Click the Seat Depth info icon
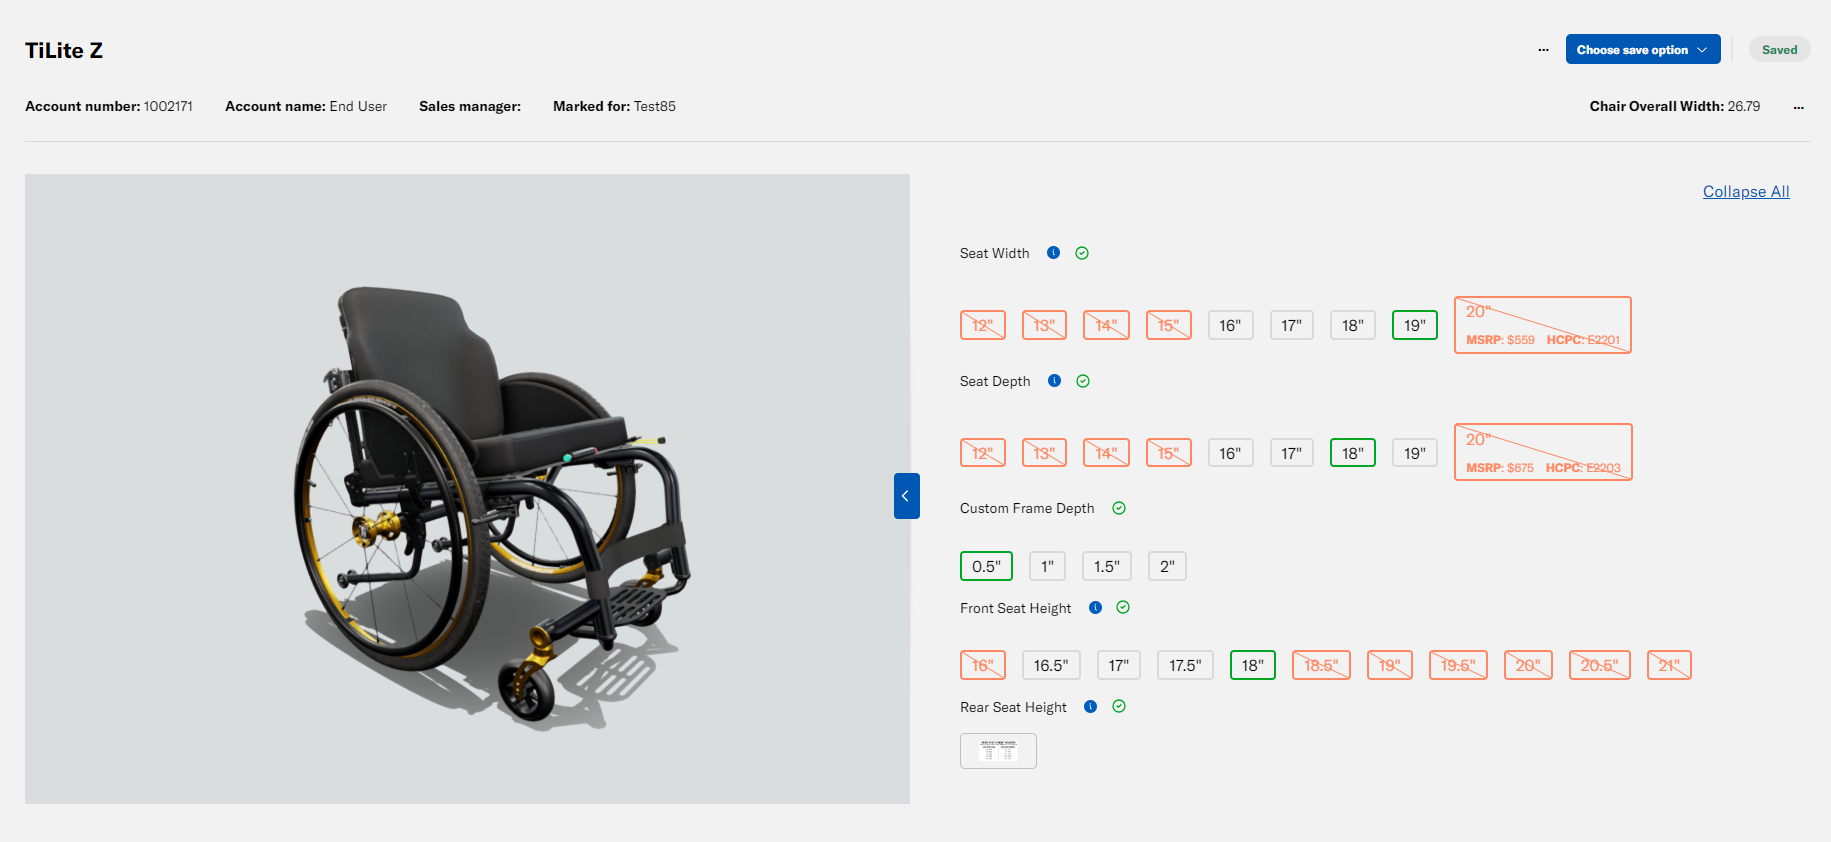 point(1054,381)
